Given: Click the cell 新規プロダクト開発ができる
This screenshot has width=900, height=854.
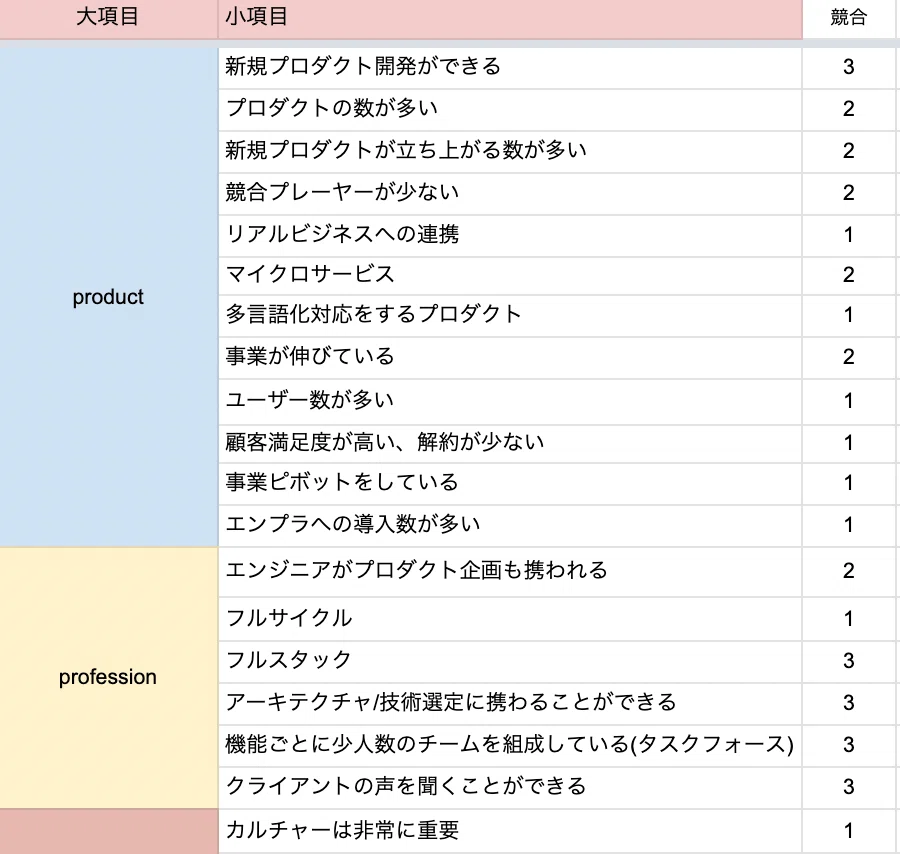Looking at the screenshot, I should (510, 68).
